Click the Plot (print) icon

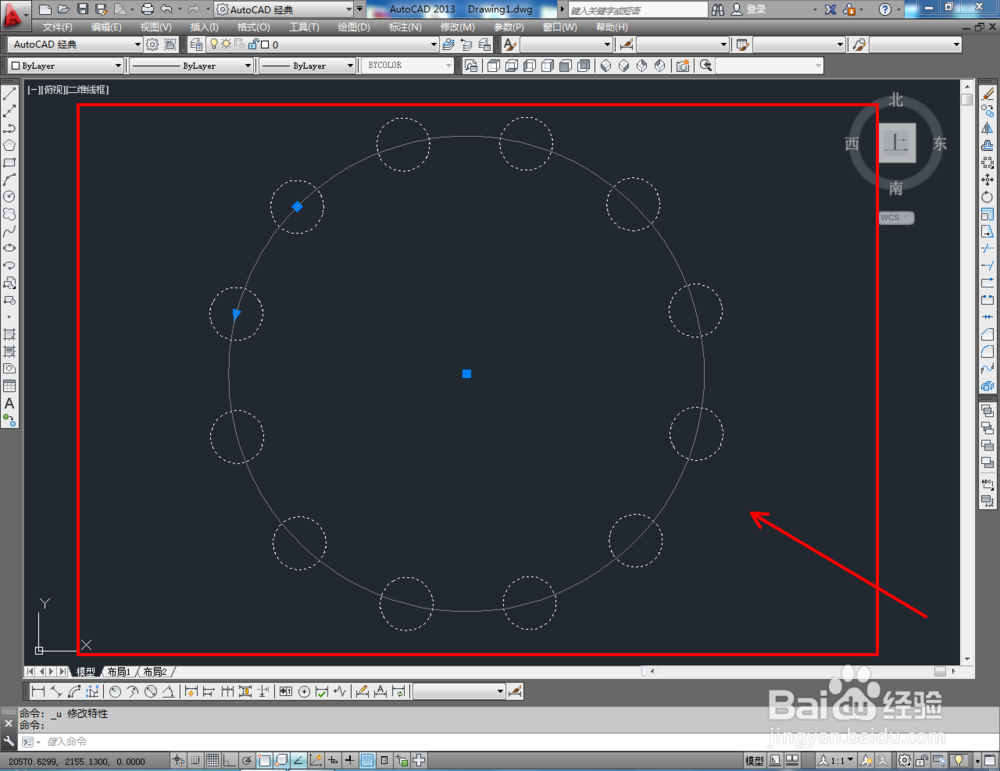[x=147, y=9]
